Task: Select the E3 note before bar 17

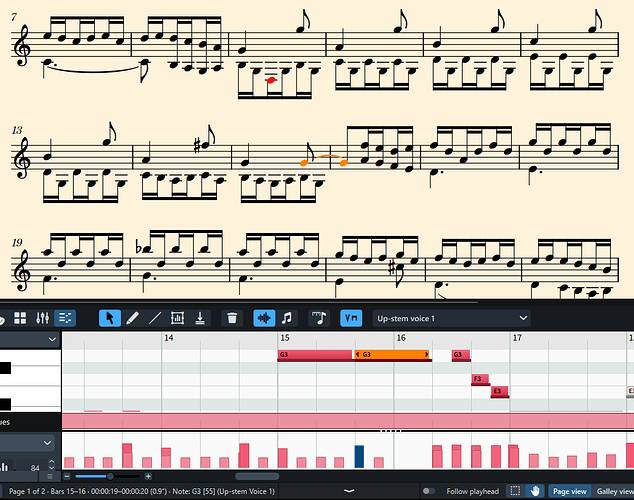Action: 500,391
